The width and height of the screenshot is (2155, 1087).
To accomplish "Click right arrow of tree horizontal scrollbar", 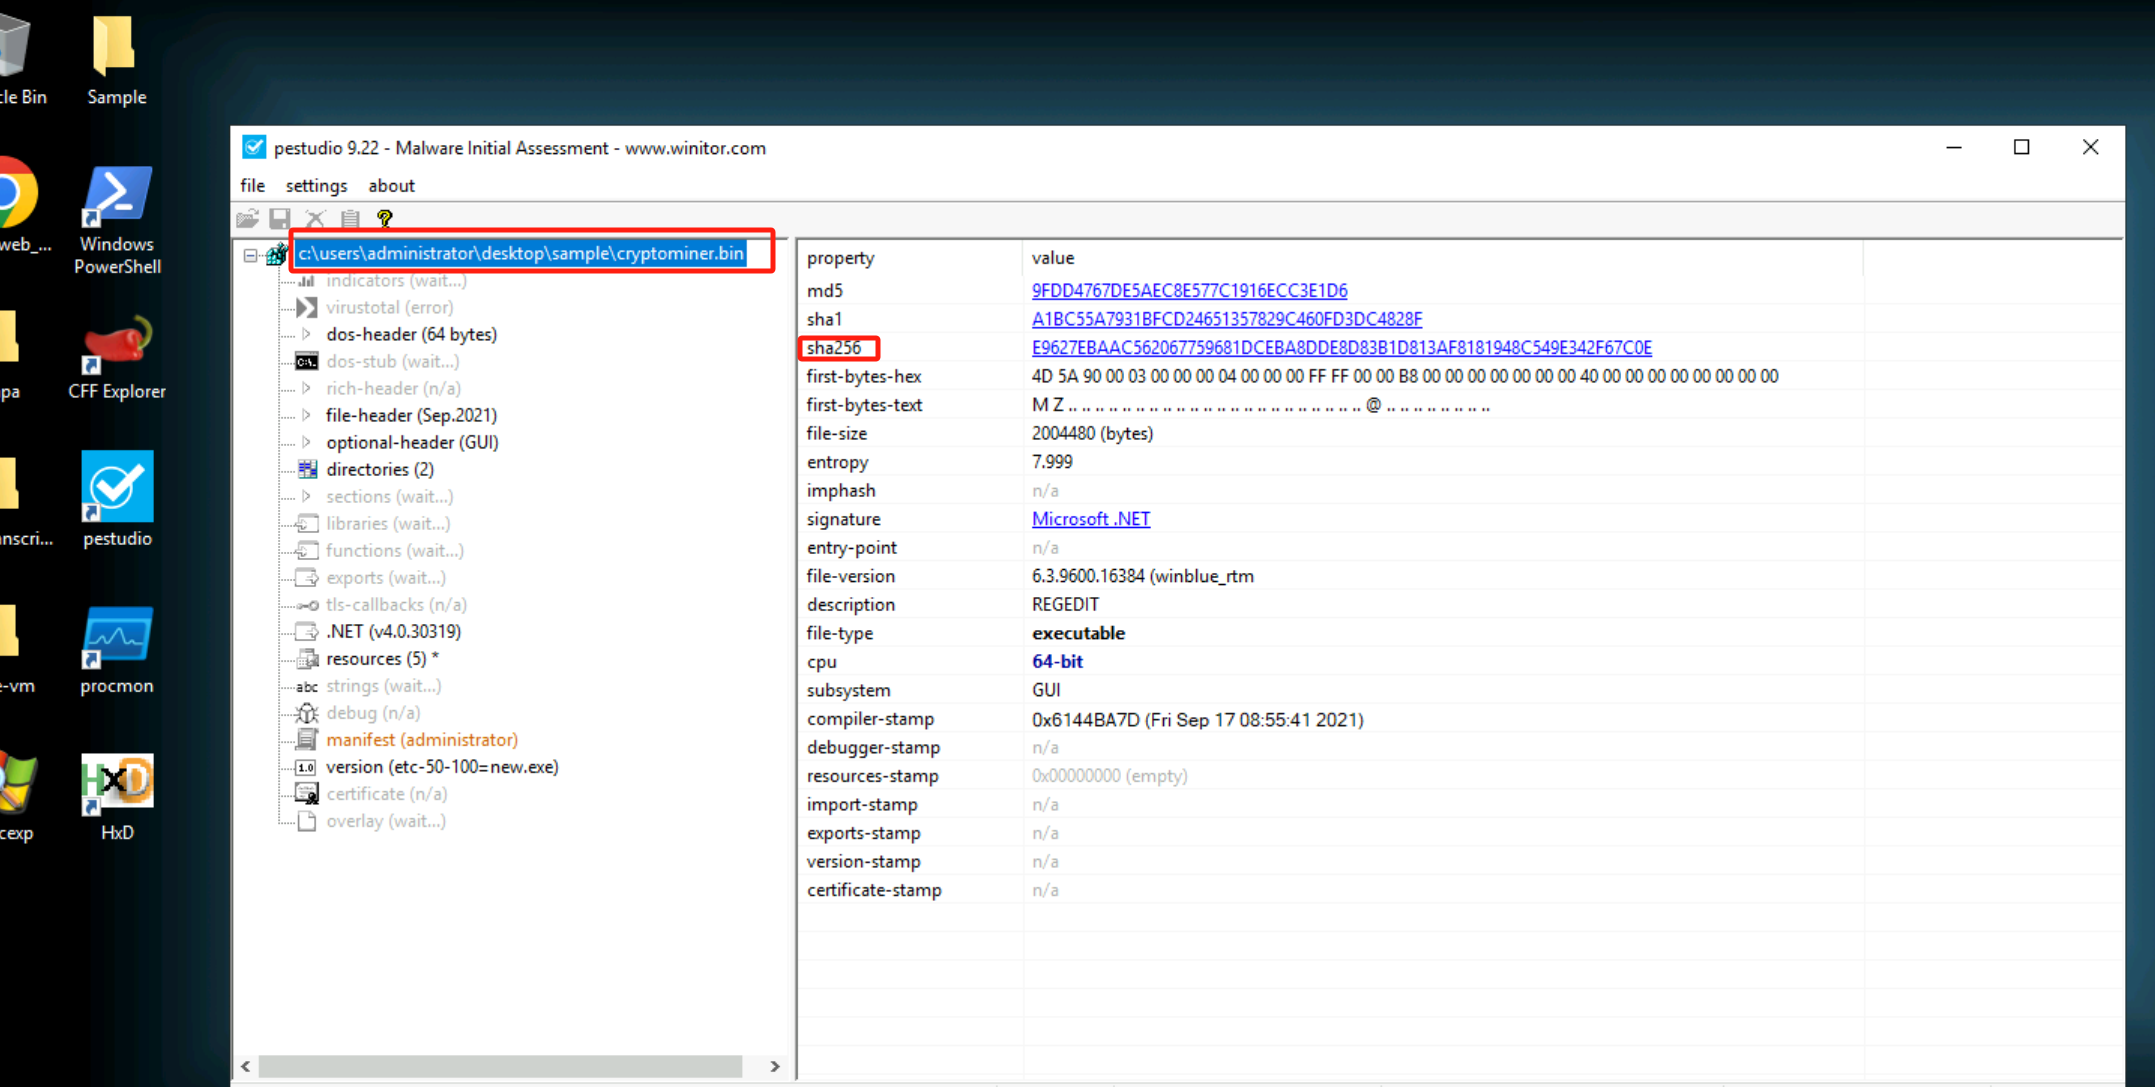I will 774,1067.
